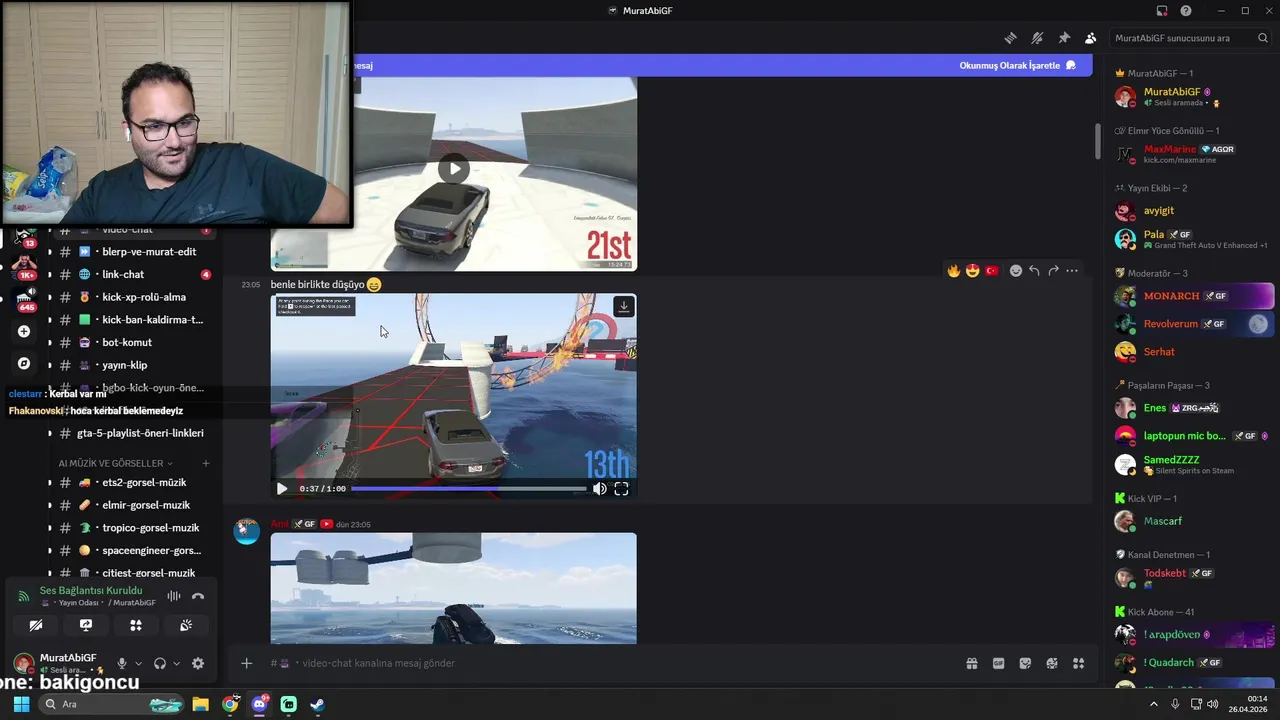Turn on camera in voice panel
This screenshot has width=1280, height=720.
[36, 625]
